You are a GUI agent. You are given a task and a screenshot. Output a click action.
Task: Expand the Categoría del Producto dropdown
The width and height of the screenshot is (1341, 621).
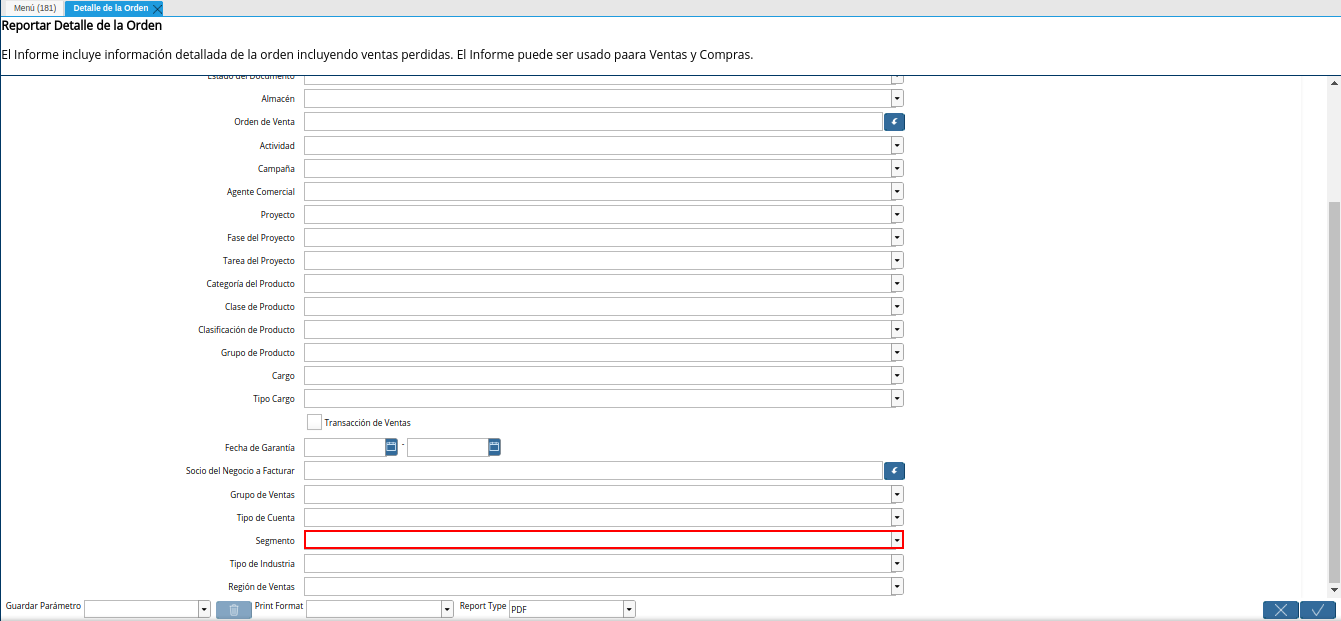click(x=897, y=284)
